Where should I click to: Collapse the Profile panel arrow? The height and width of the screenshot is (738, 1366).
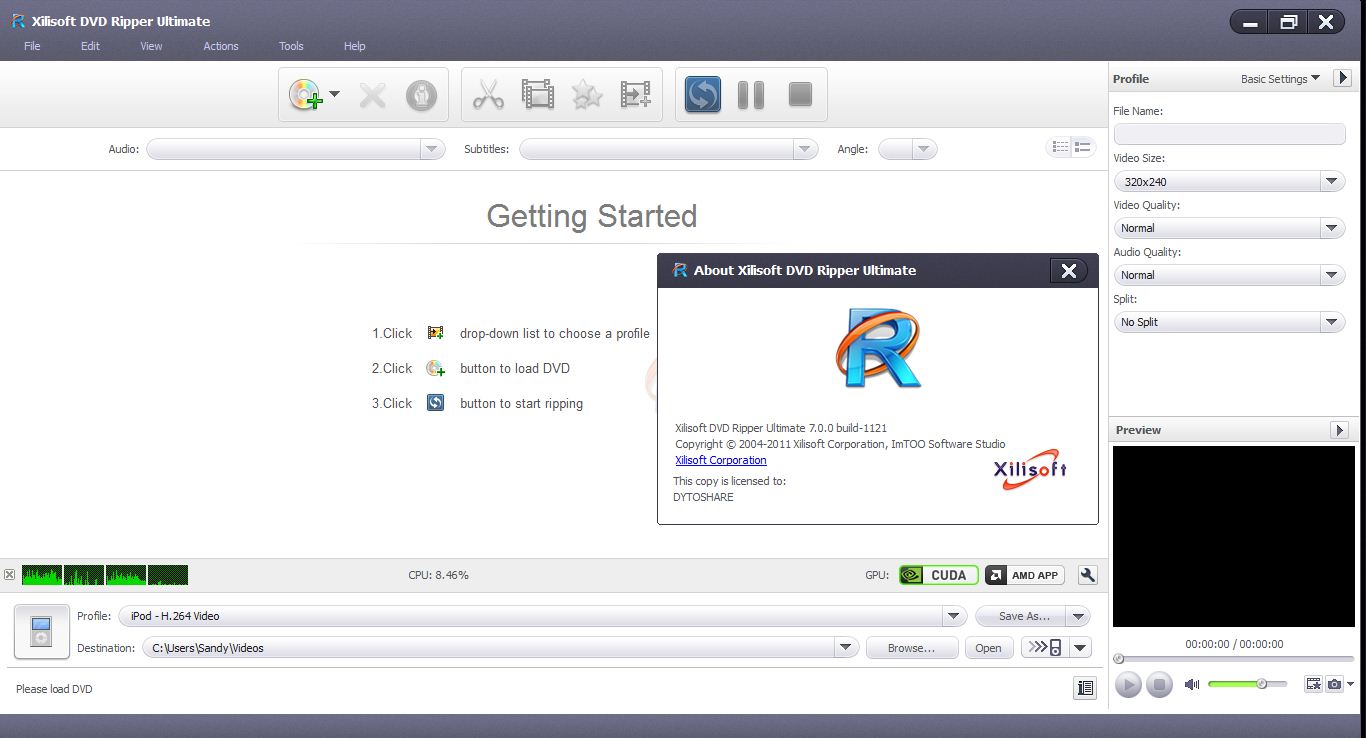point(1342,78)
